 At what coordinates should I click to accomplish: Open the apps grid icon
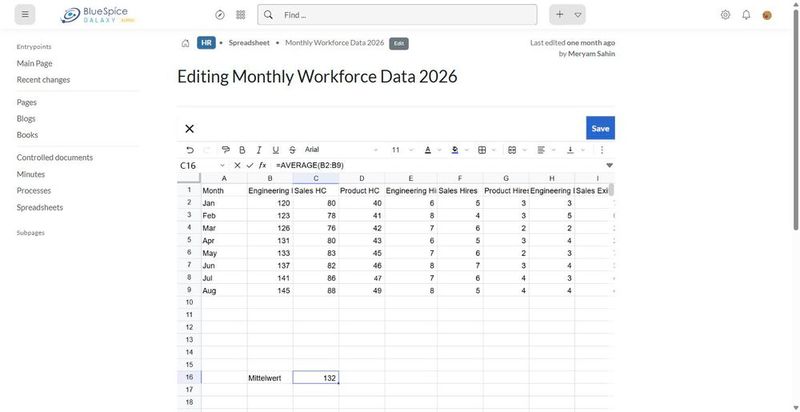point(241,15)
